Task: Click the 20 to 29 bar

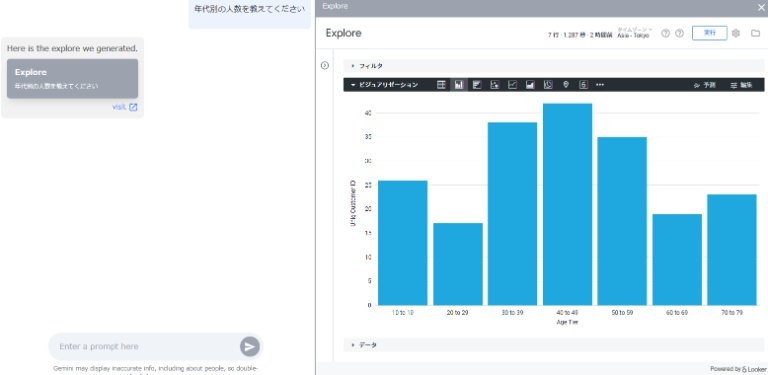Action: pos(458,264)
